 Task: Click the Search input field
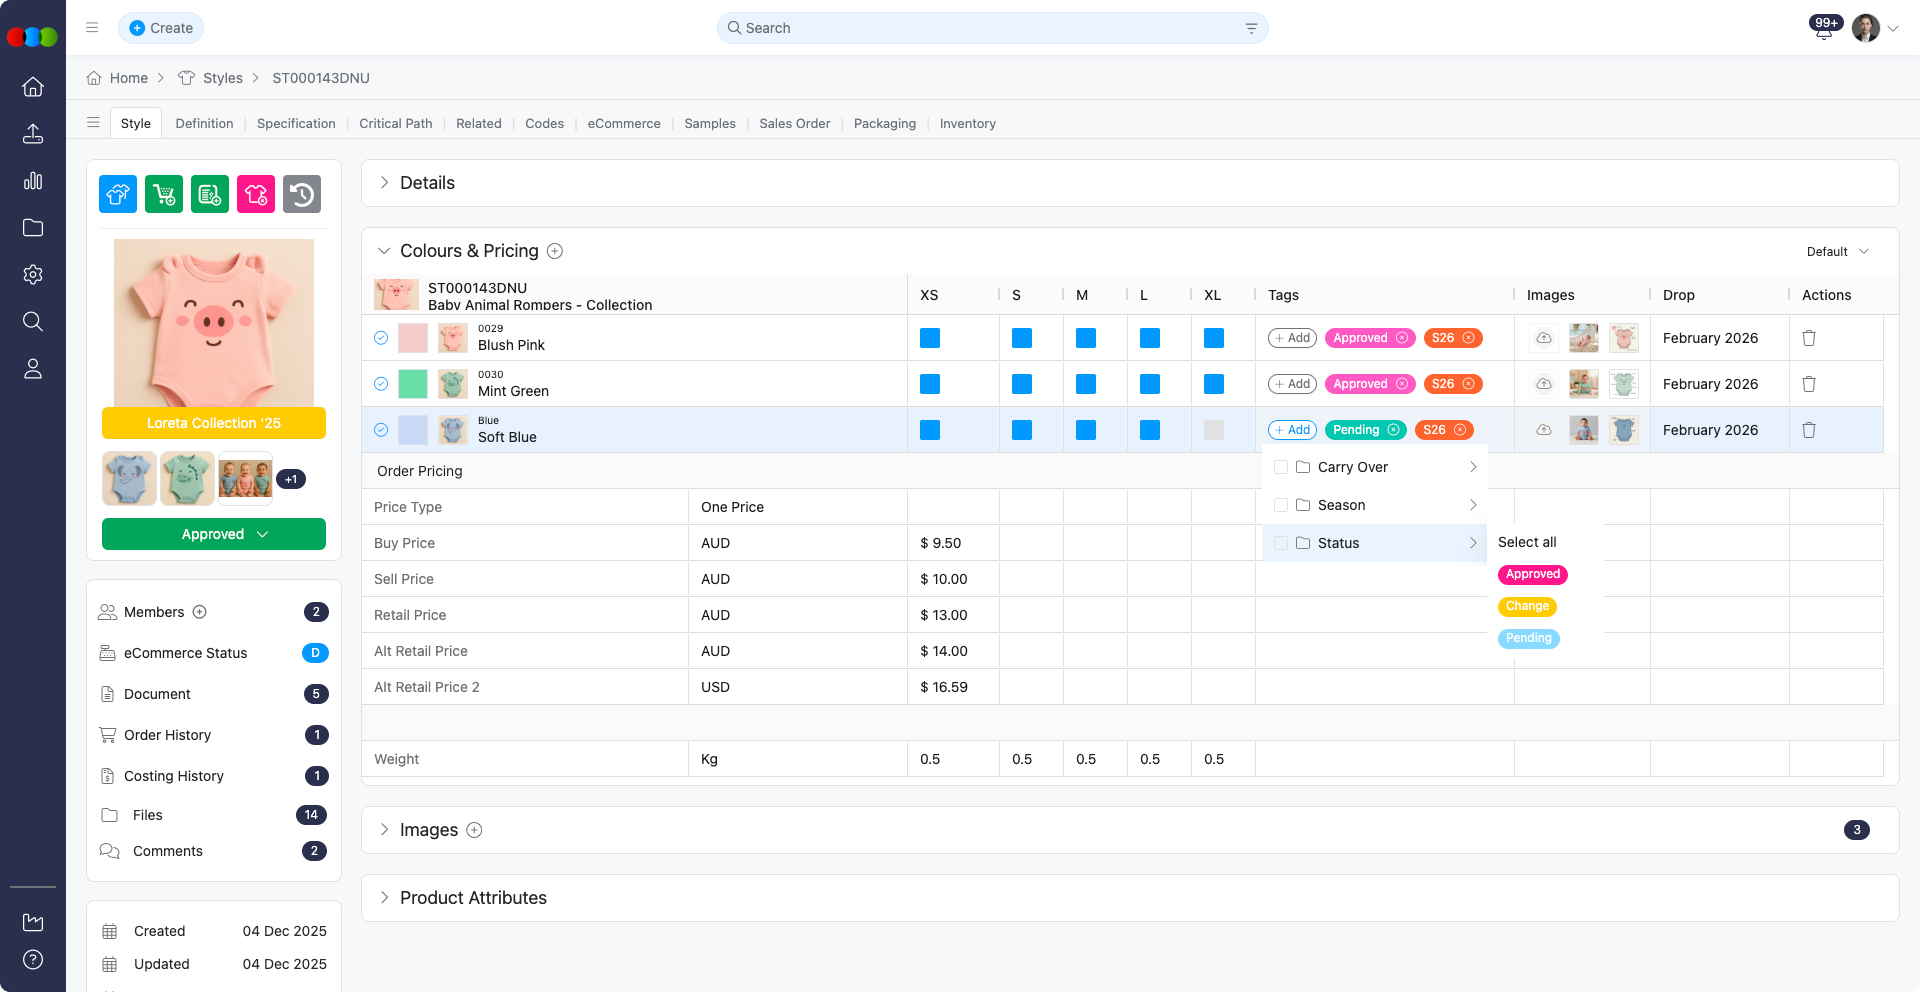pos(980,28)
